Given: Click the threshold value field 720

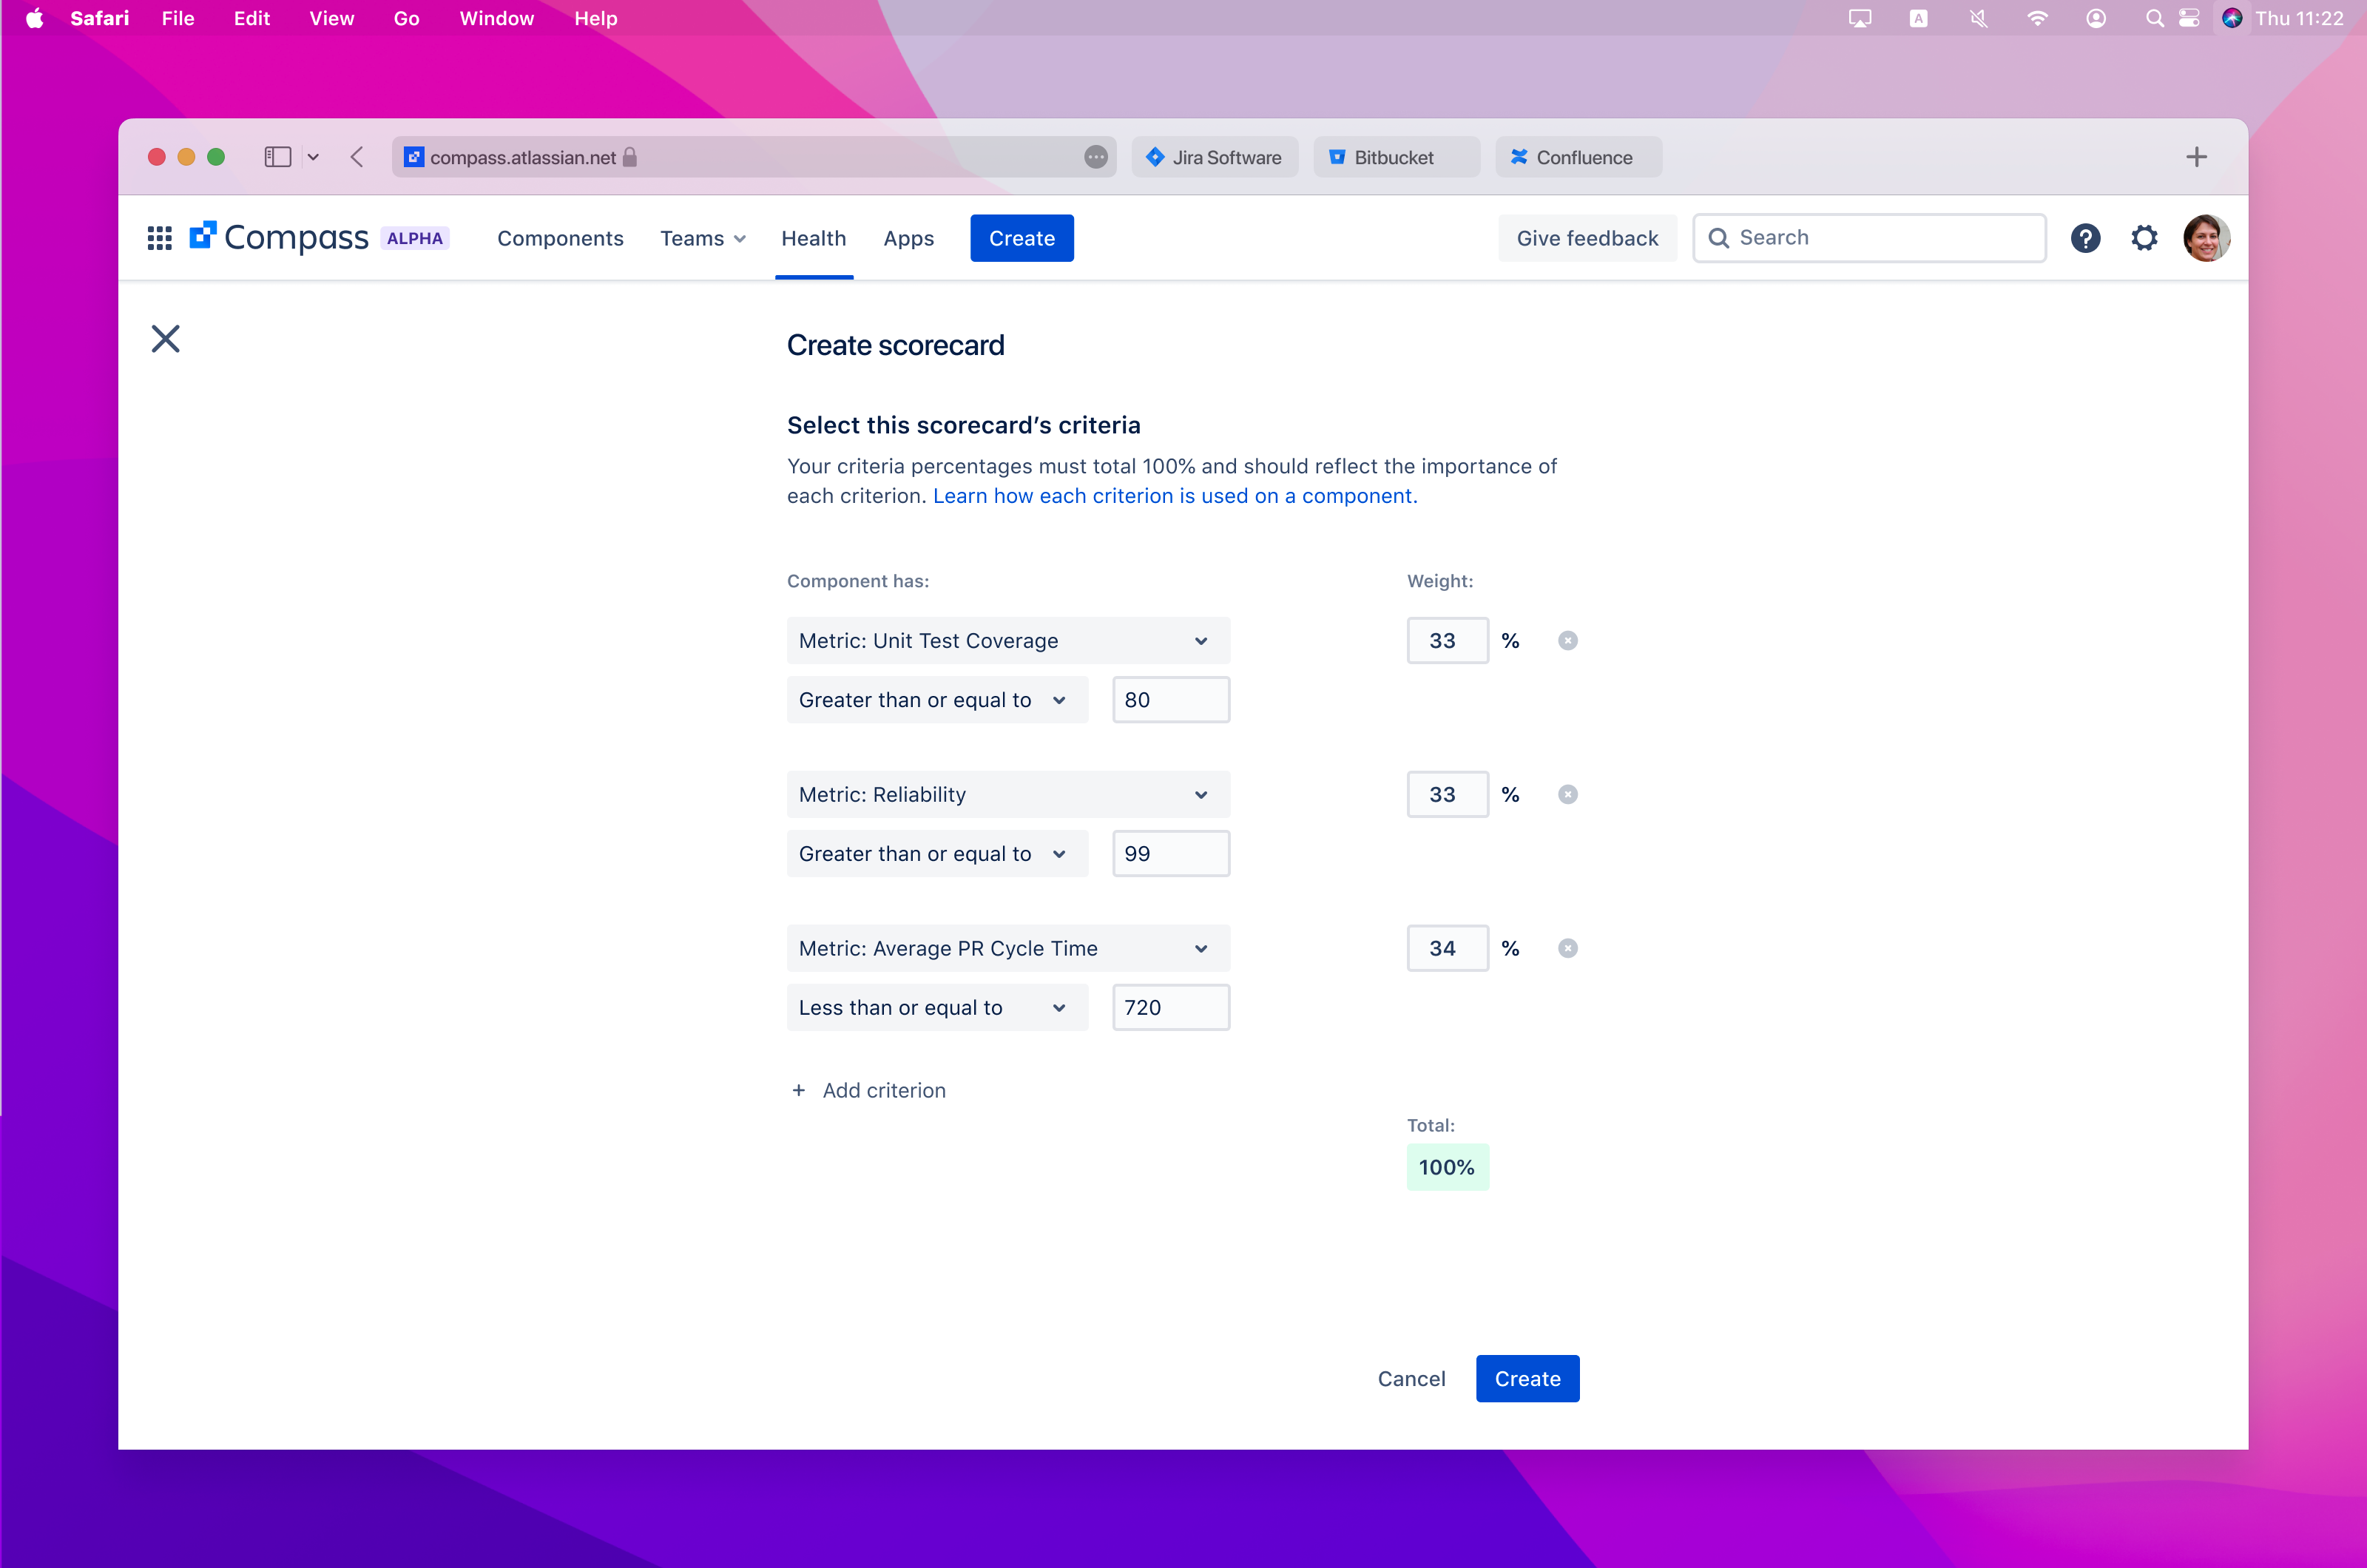Looking at the screenshot, I should [x=1171, y=1007].
